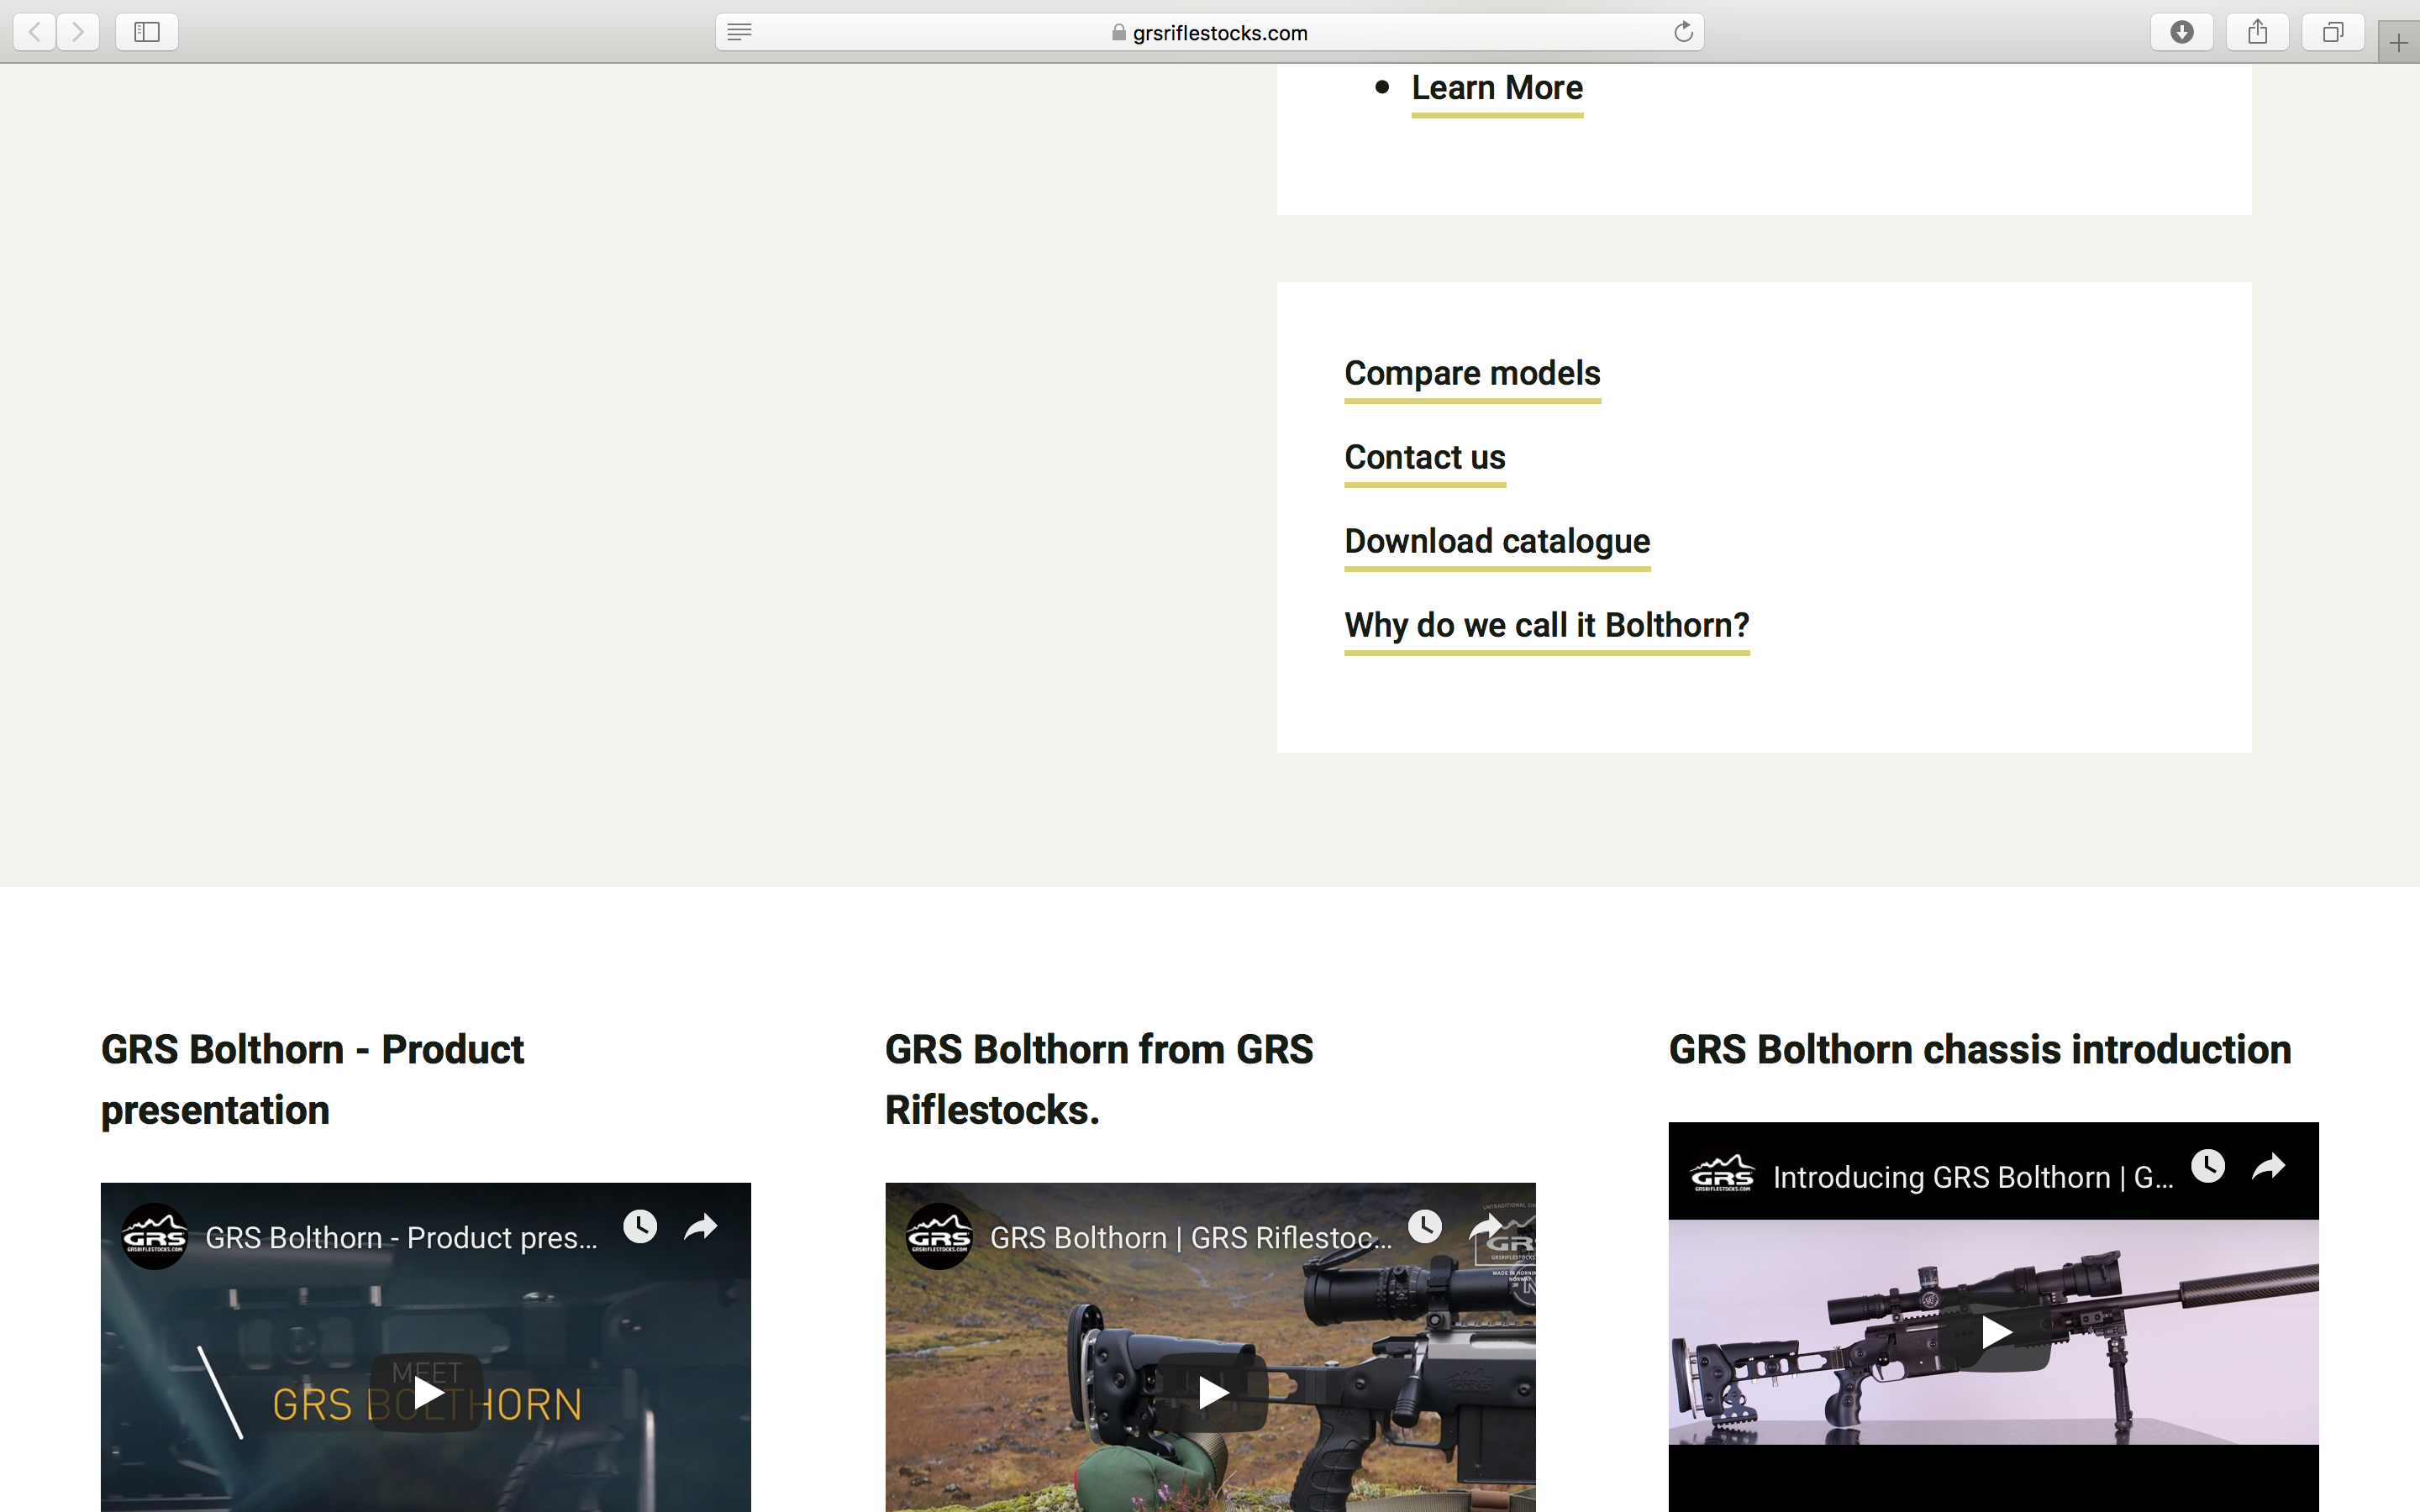2420x1512 pixels.
Task: Show all tabs overview
Action: tap(2333, 32)
